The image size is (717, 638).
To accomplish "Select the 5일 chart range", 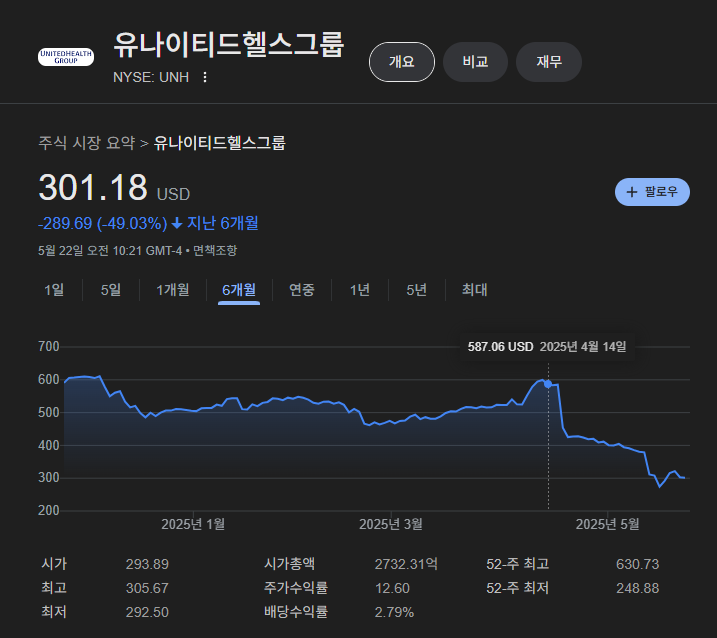I will (x=111, y=290).
